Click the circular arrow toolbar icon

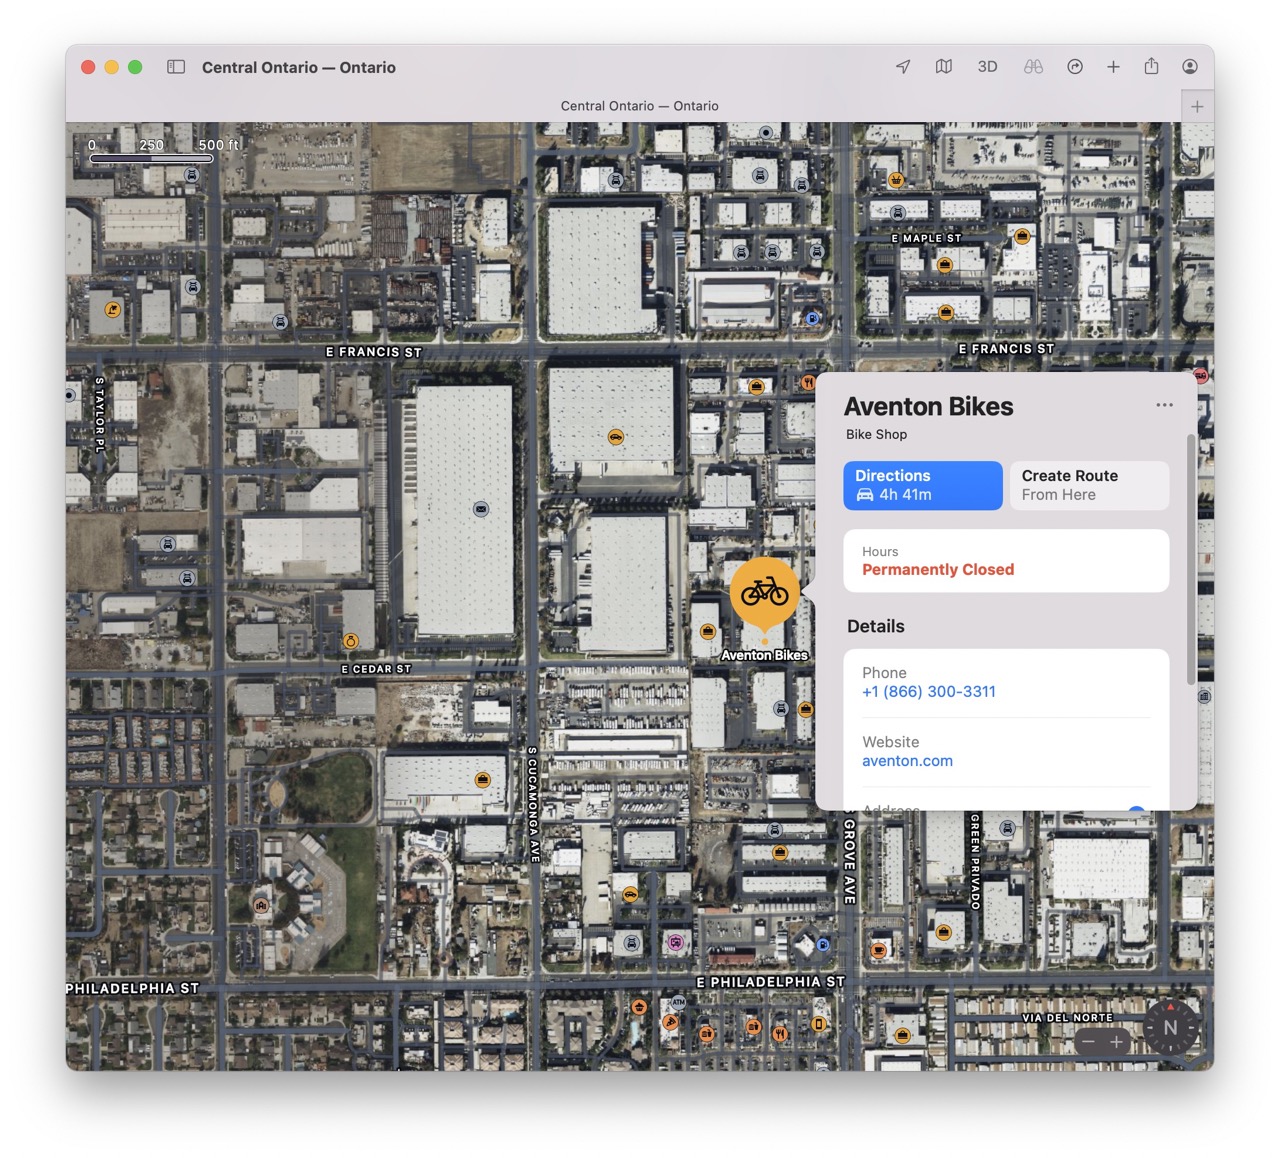[1075, 67]
